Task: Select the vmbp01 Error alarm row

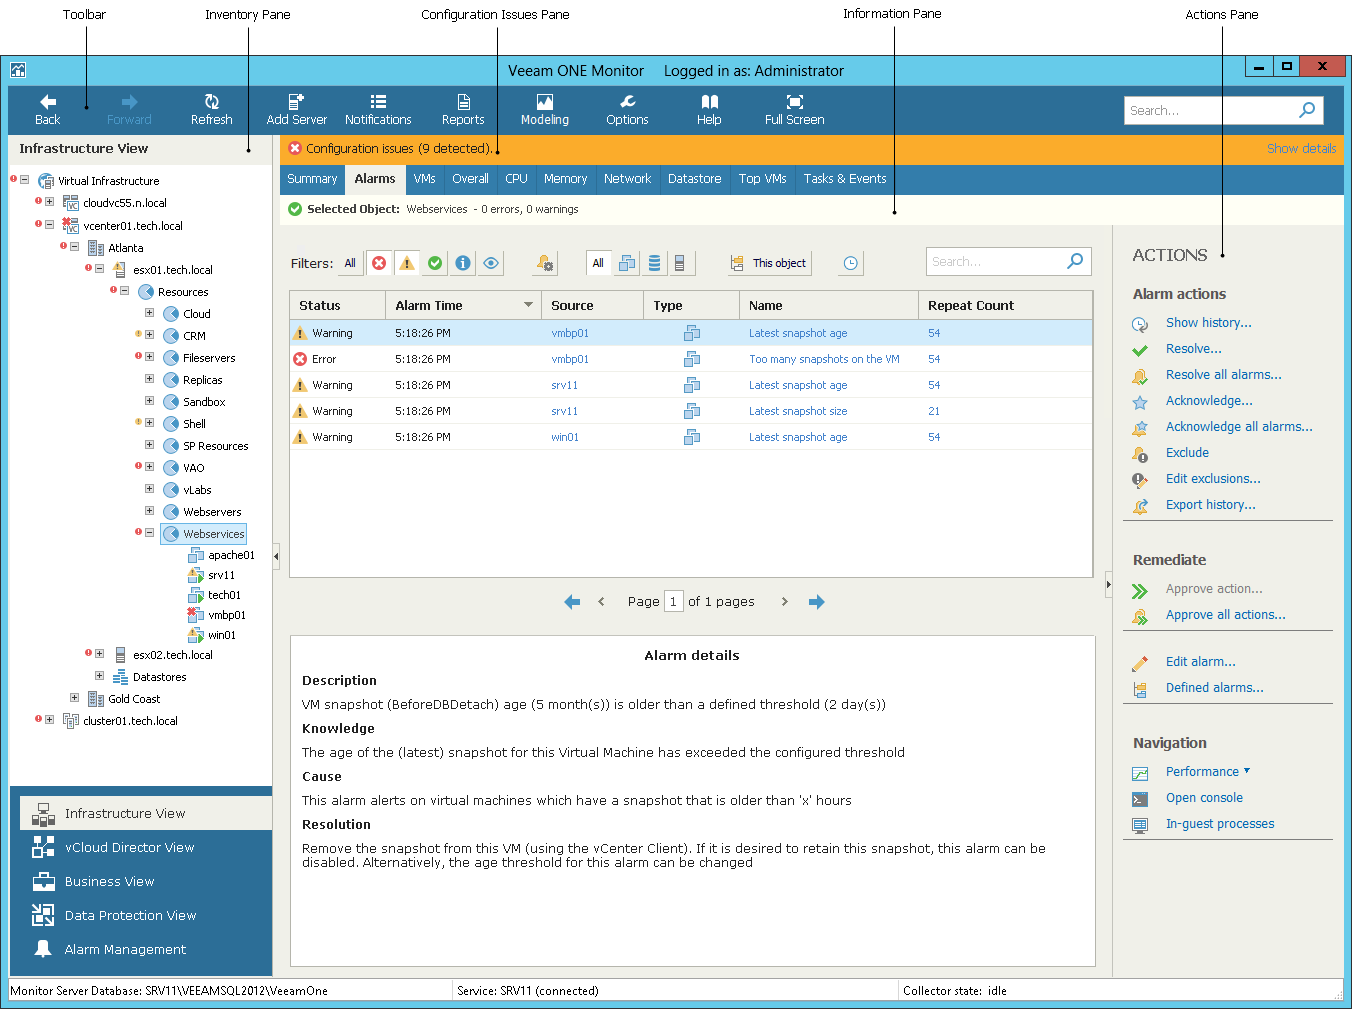Action: [x=691, y=359]
